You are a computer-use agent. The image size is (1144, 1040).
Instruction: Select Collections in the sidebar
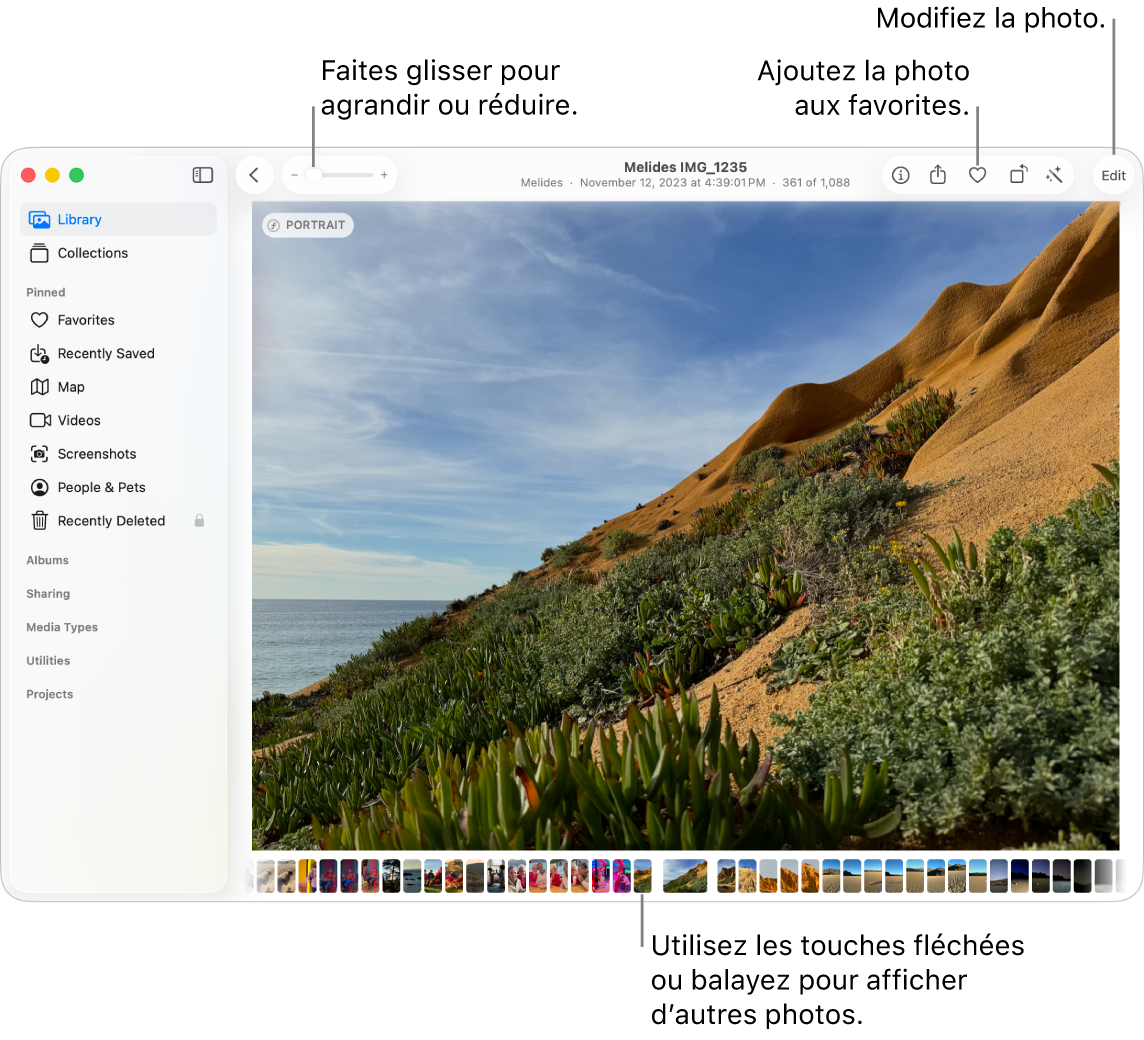coord(92,253)
